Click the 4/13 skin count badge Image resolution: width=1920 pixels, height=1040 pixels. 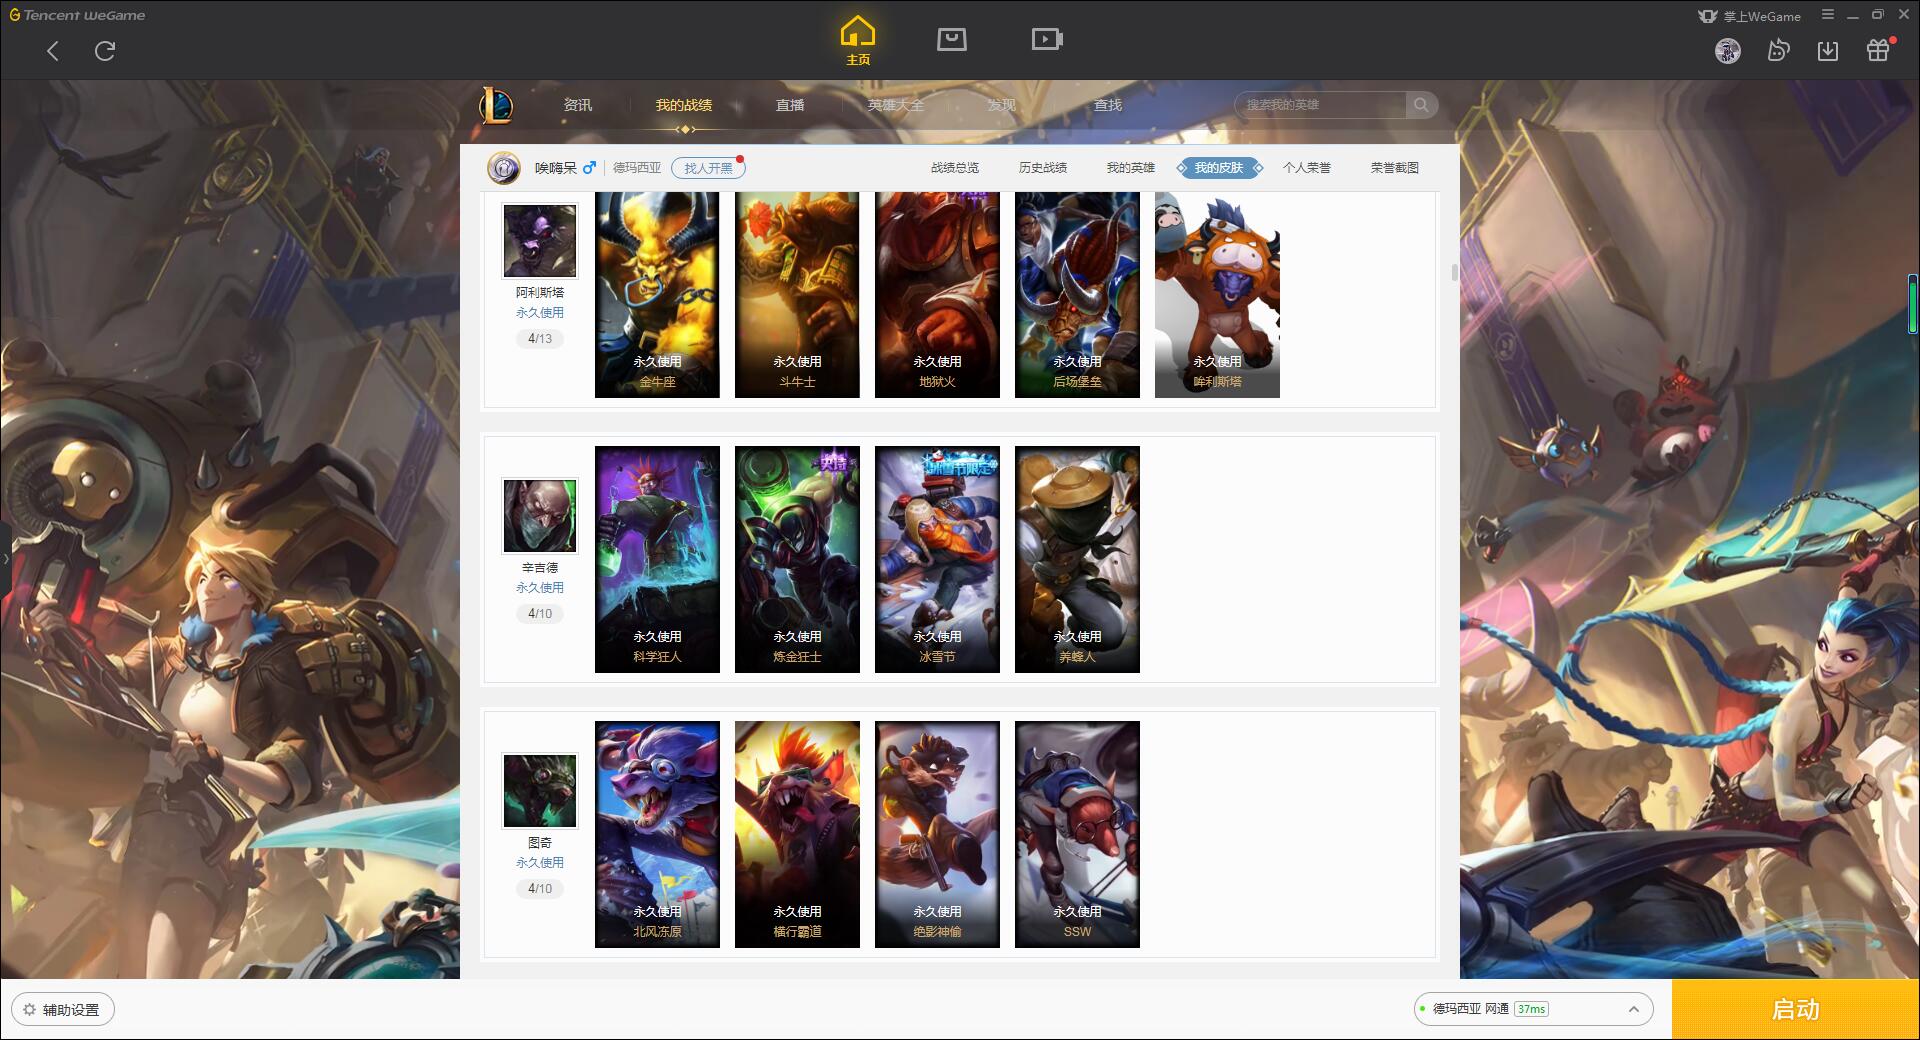(540, 339)
